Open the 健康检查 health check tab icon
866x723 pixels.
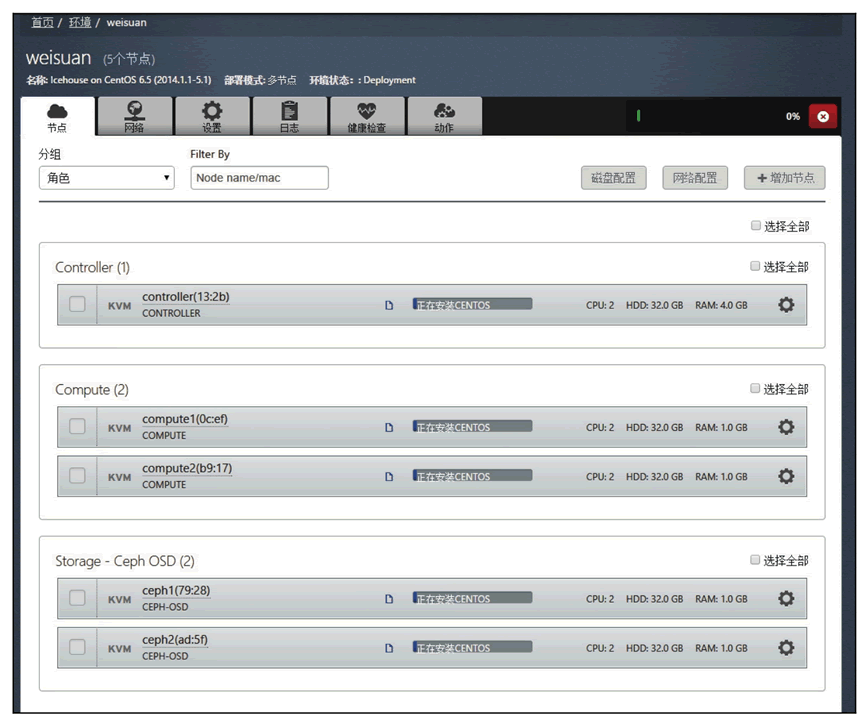tap(367, 115)
